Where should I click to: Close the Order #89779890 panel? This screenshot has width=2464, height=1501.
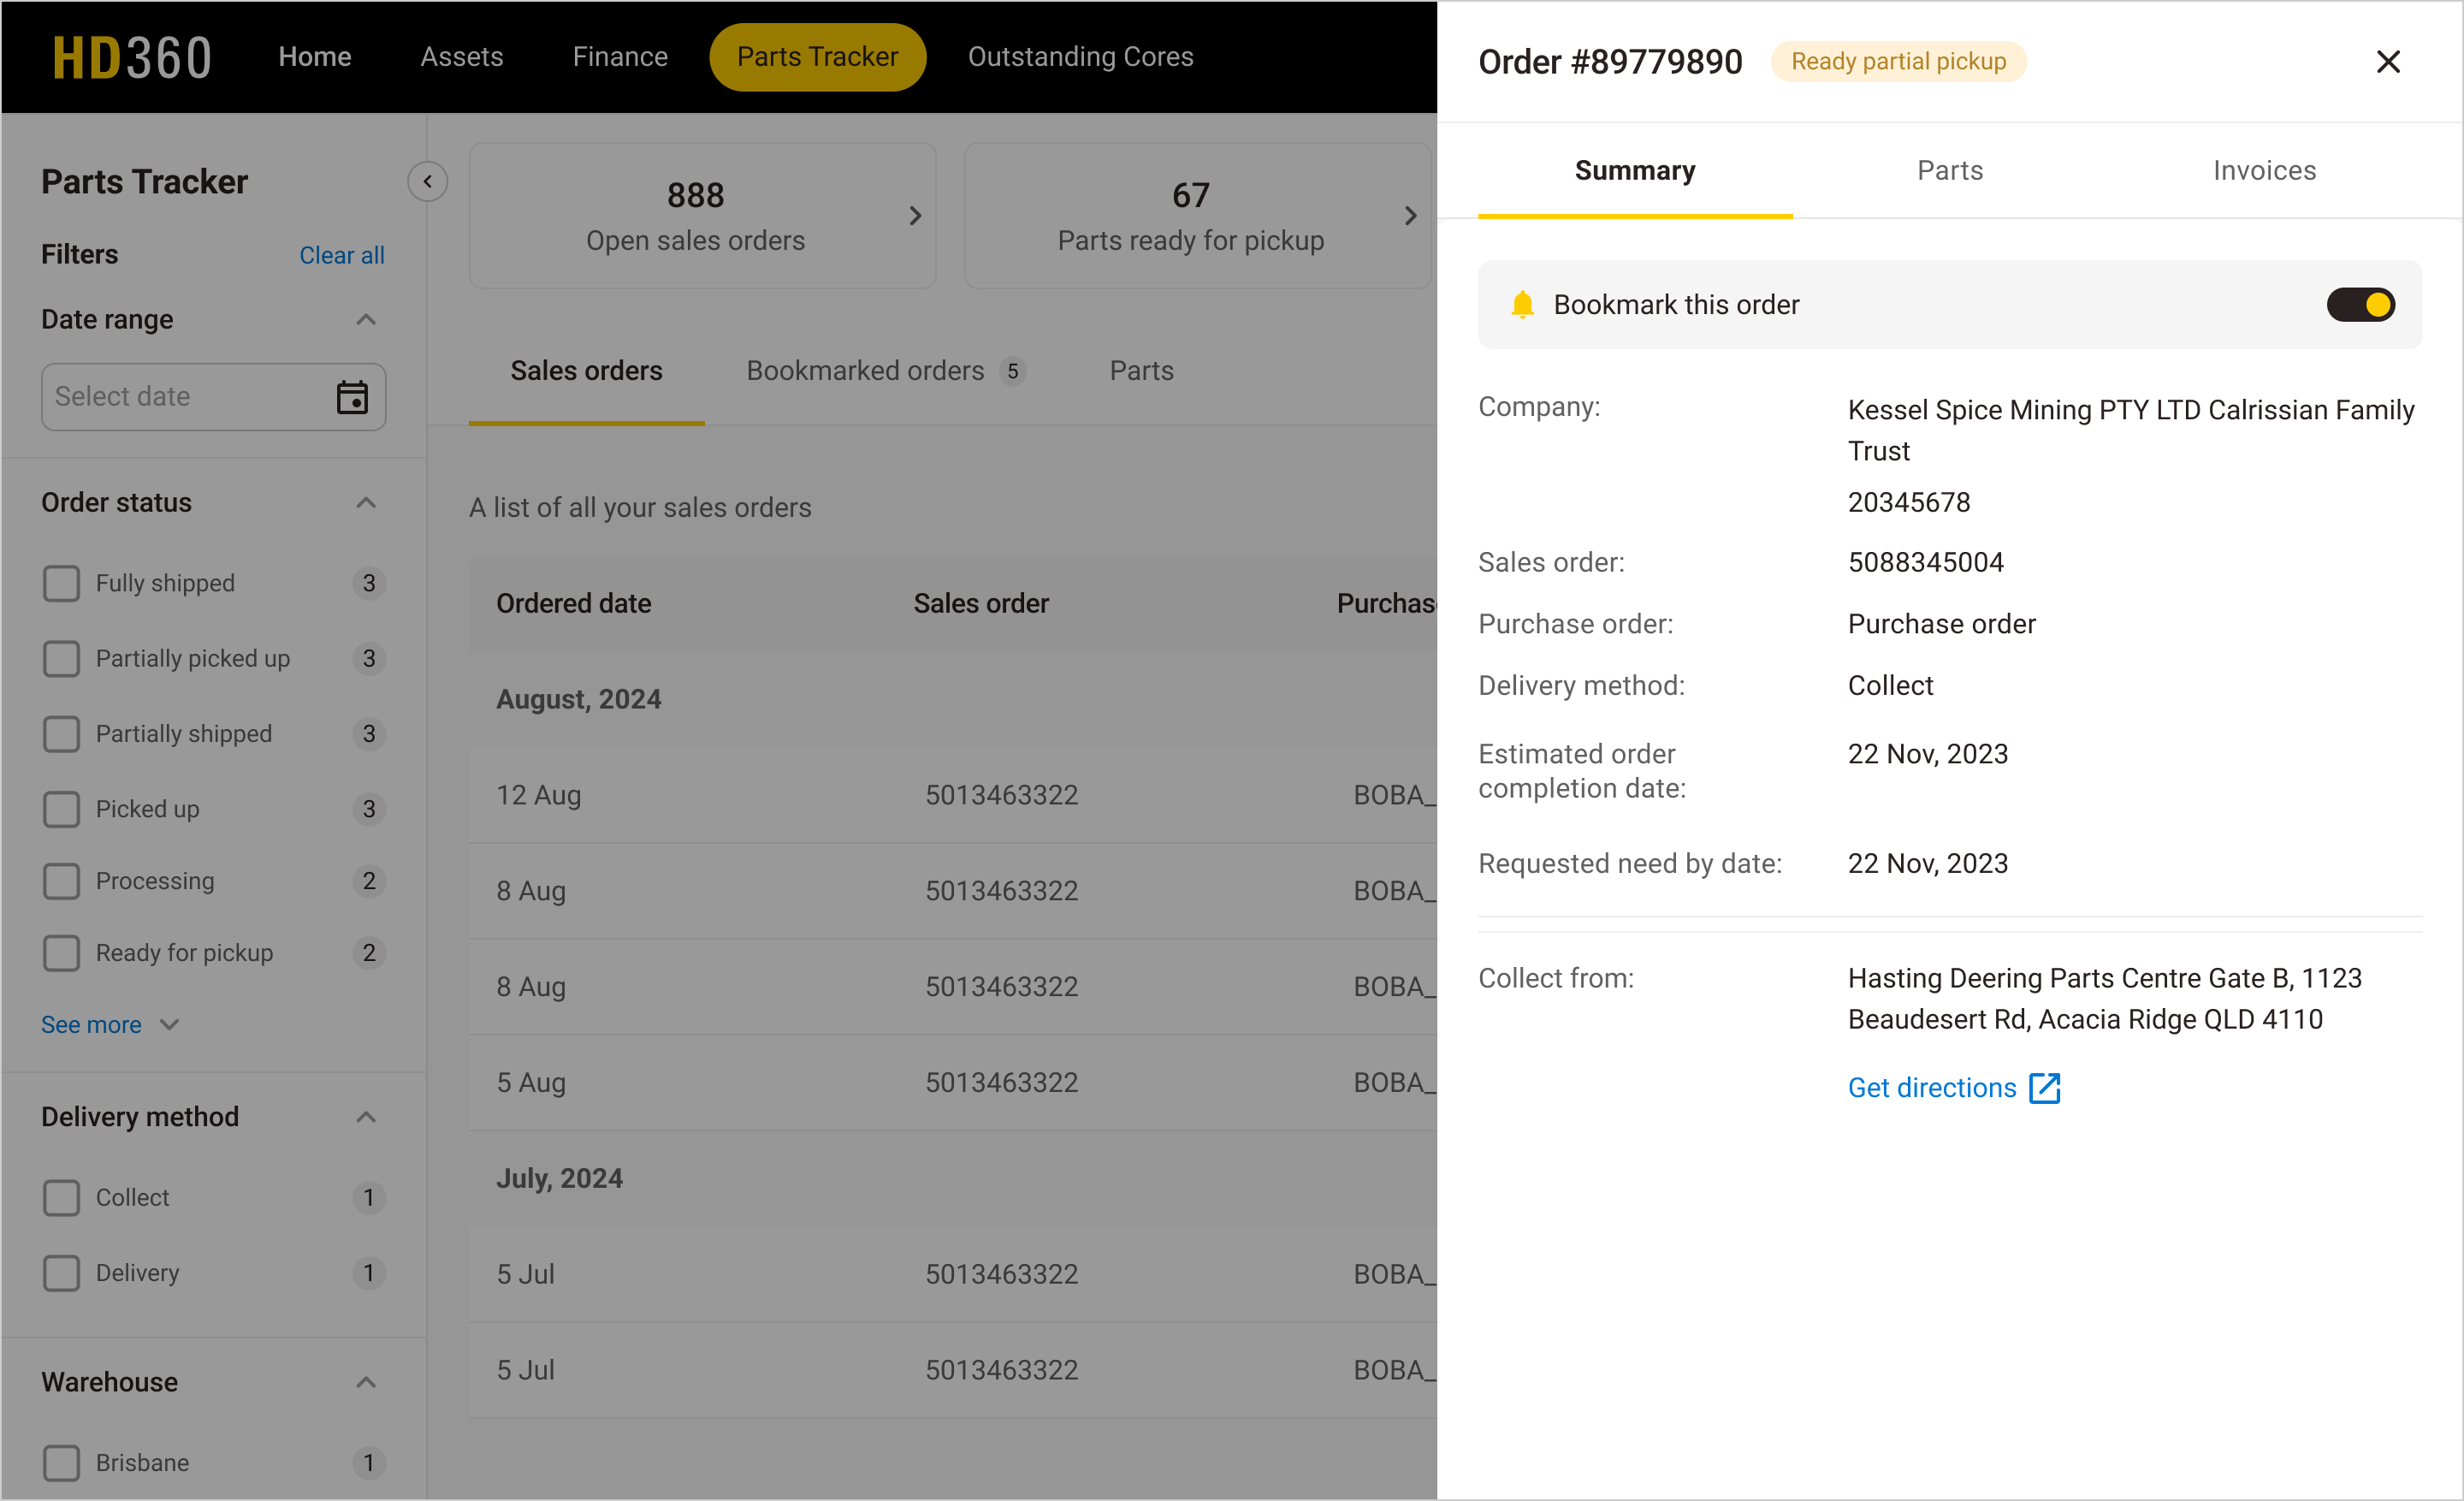pyautogui.click(x=2389, y=61)
